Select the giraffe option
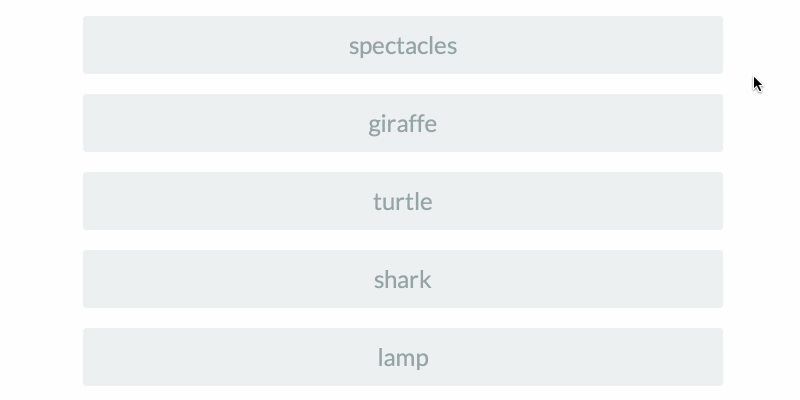 [x=403, y=123]
